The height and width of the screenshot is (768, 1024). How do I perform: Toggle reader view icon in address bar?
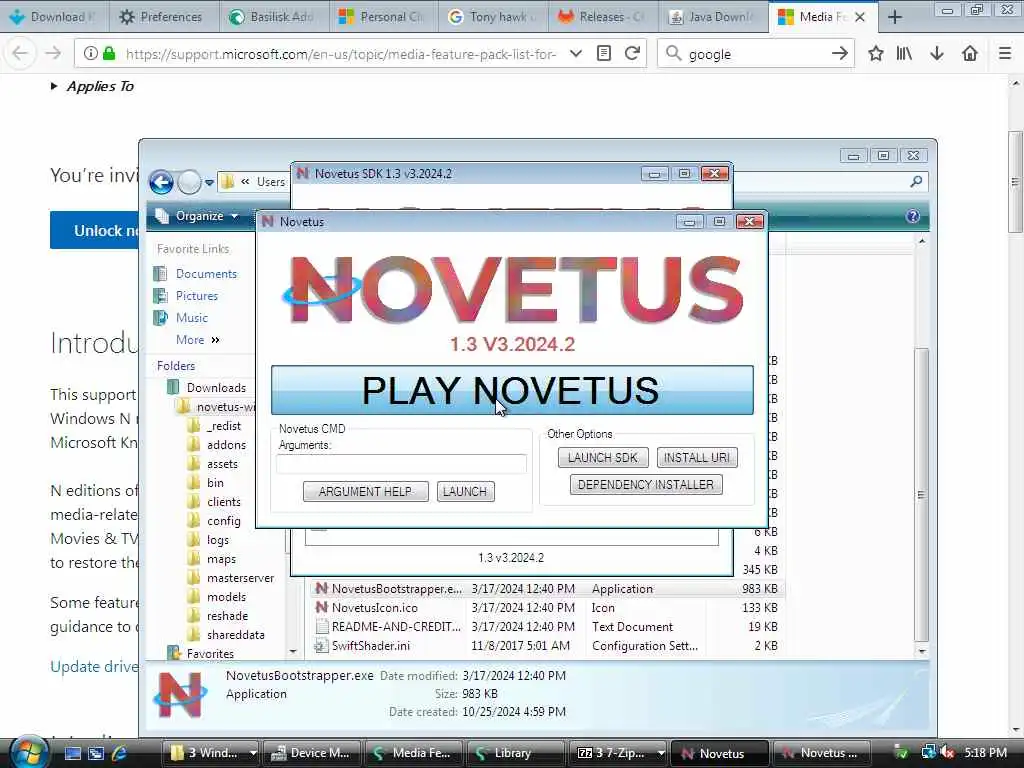pos(604,54)
